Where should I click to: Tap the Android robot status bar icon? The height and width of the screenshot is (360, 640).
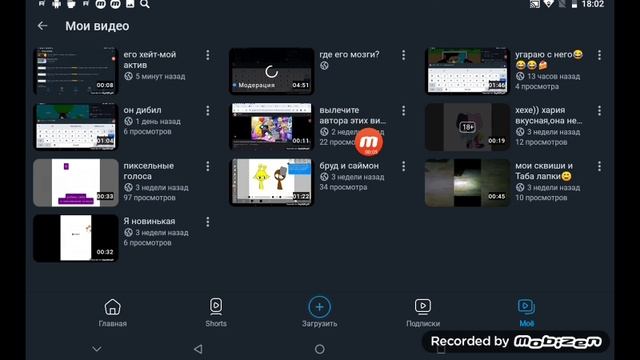[56, 4]
